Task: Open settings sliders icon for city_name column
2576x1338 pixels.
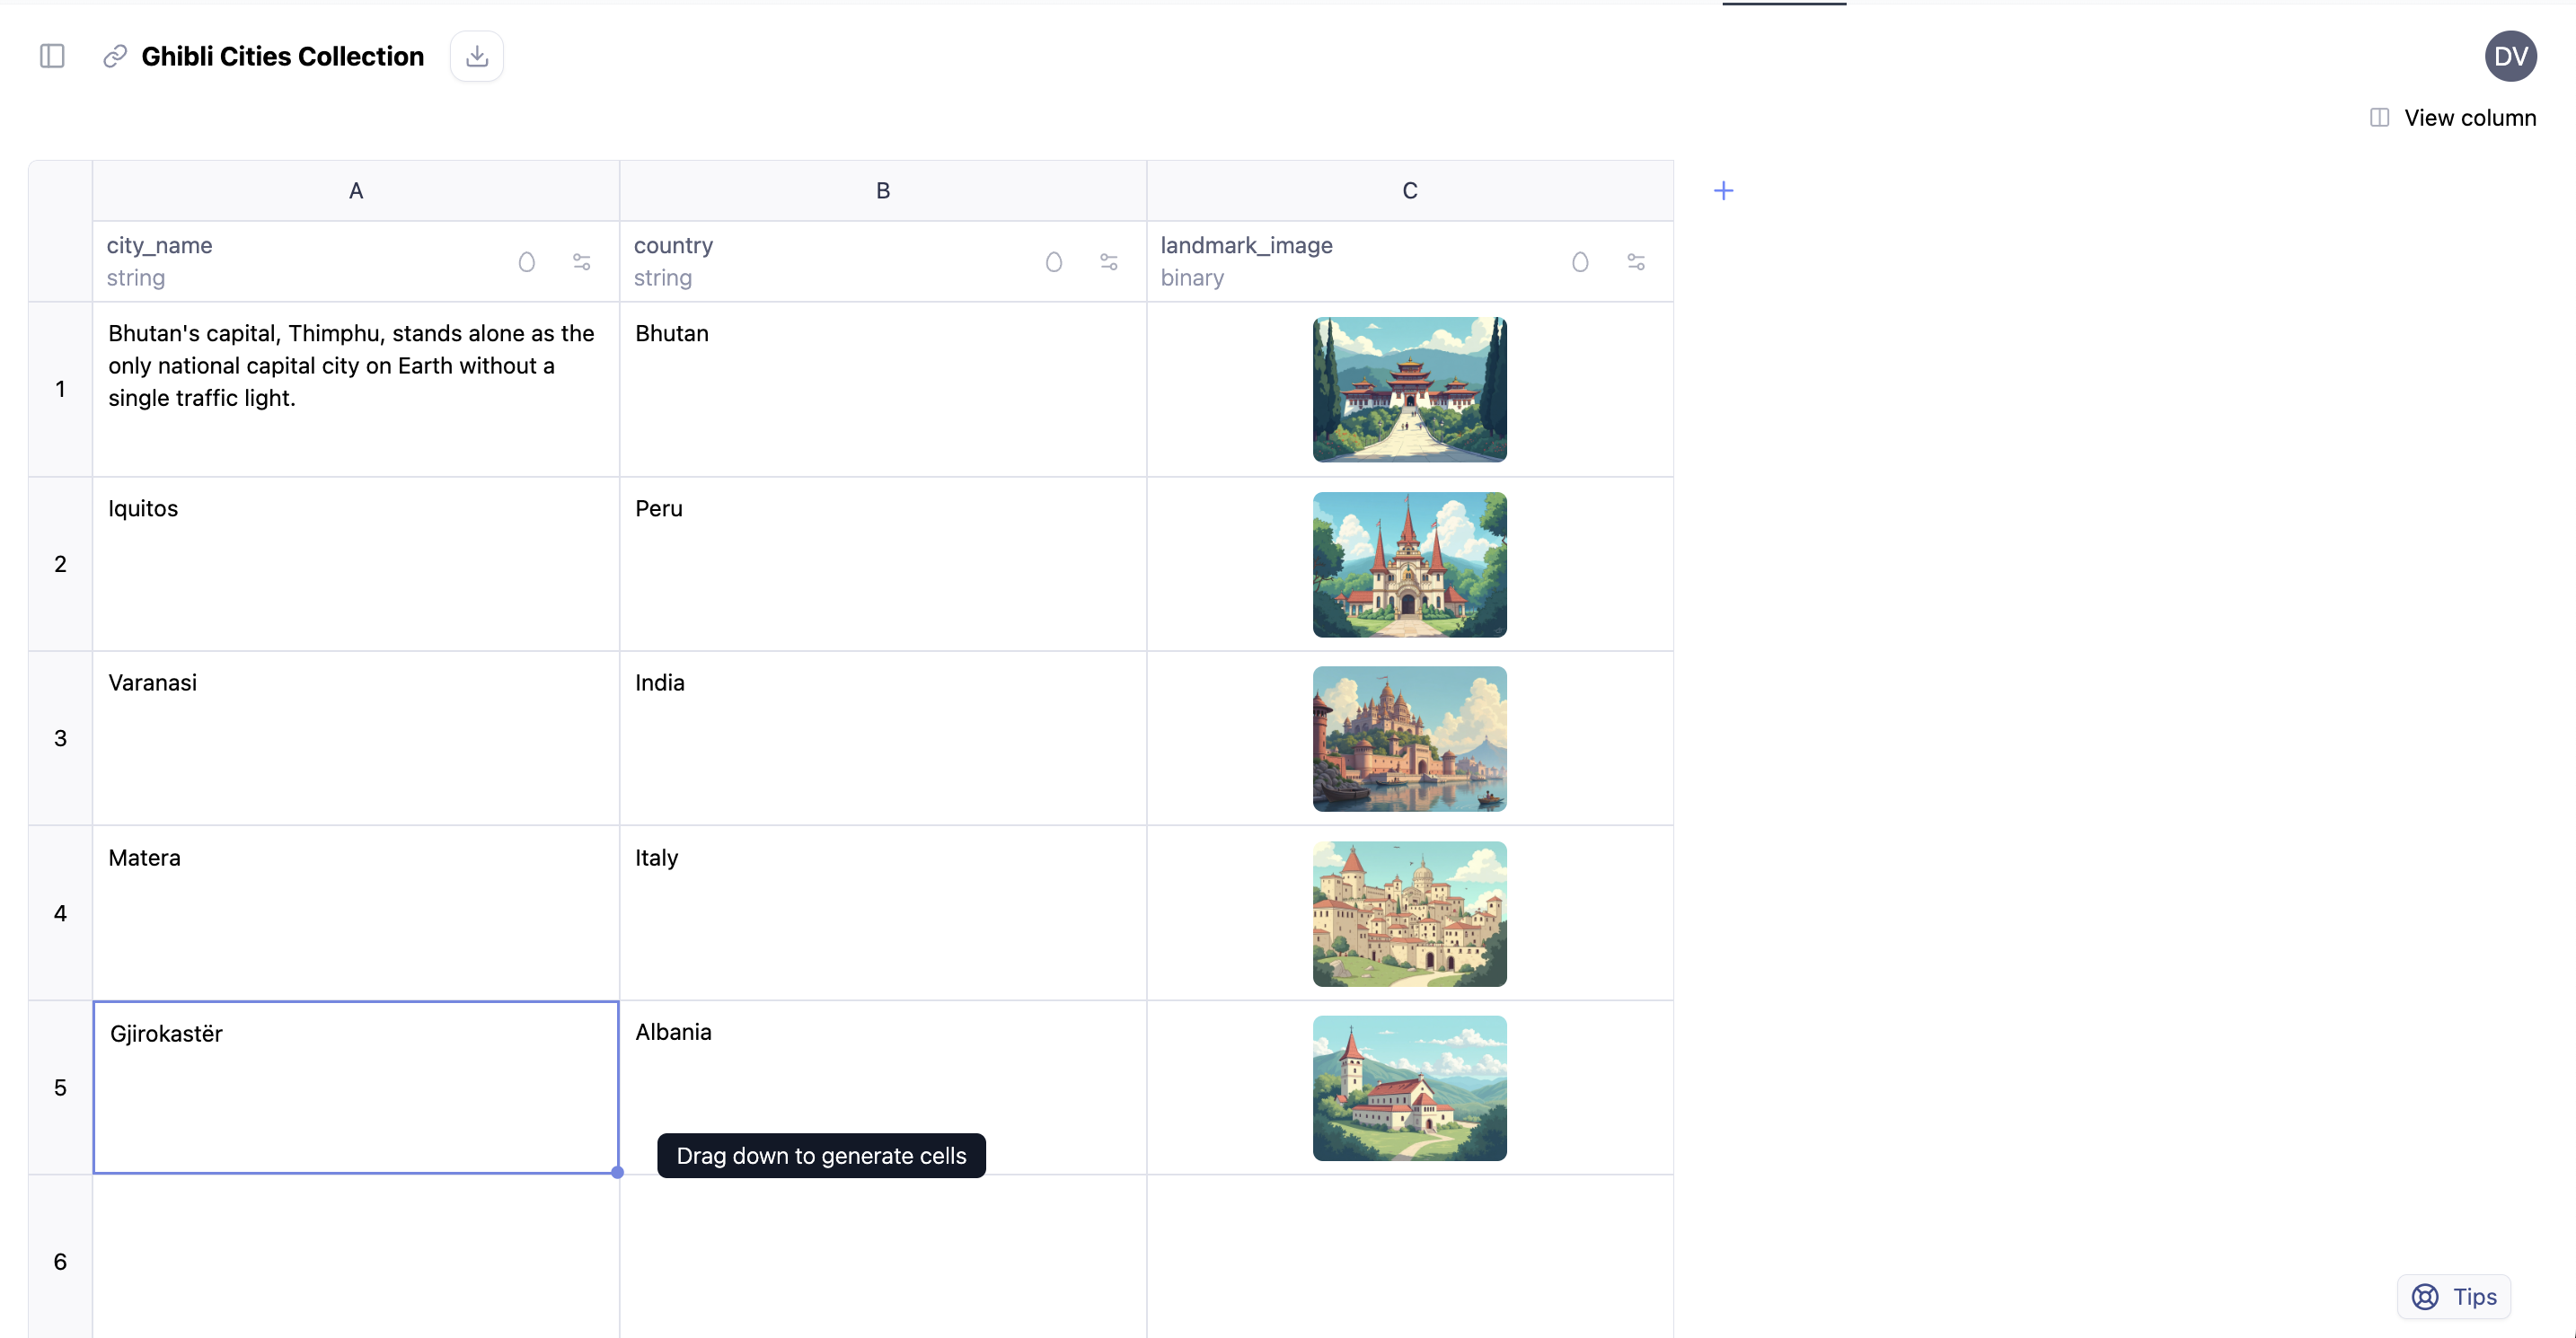Action: coord(582,262)
